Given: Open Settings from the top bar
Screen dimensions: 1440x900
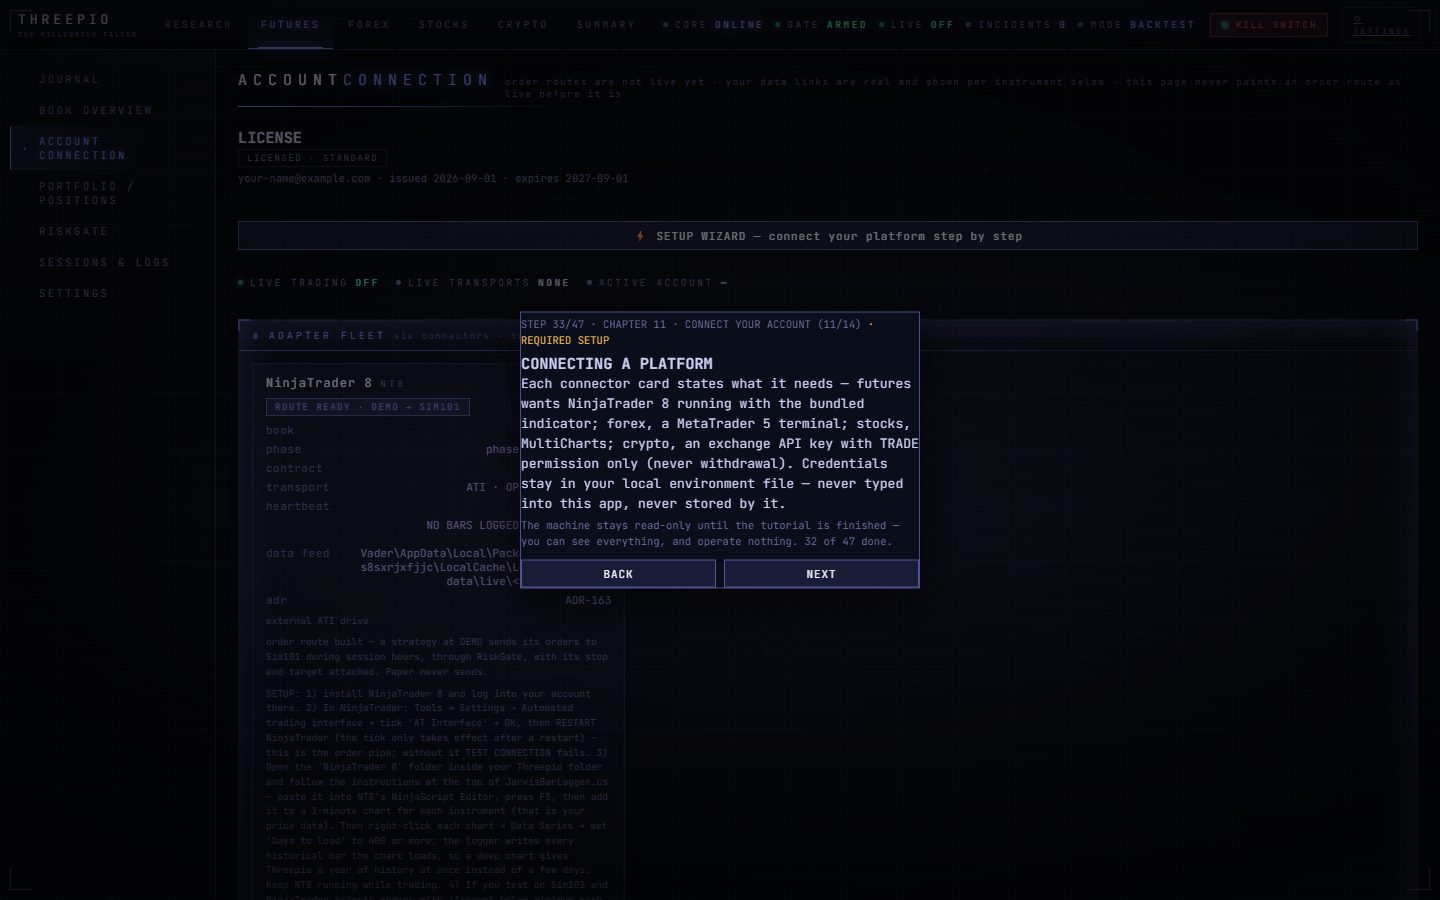Looking at the screenshot, I should (x=1381, y=25).
